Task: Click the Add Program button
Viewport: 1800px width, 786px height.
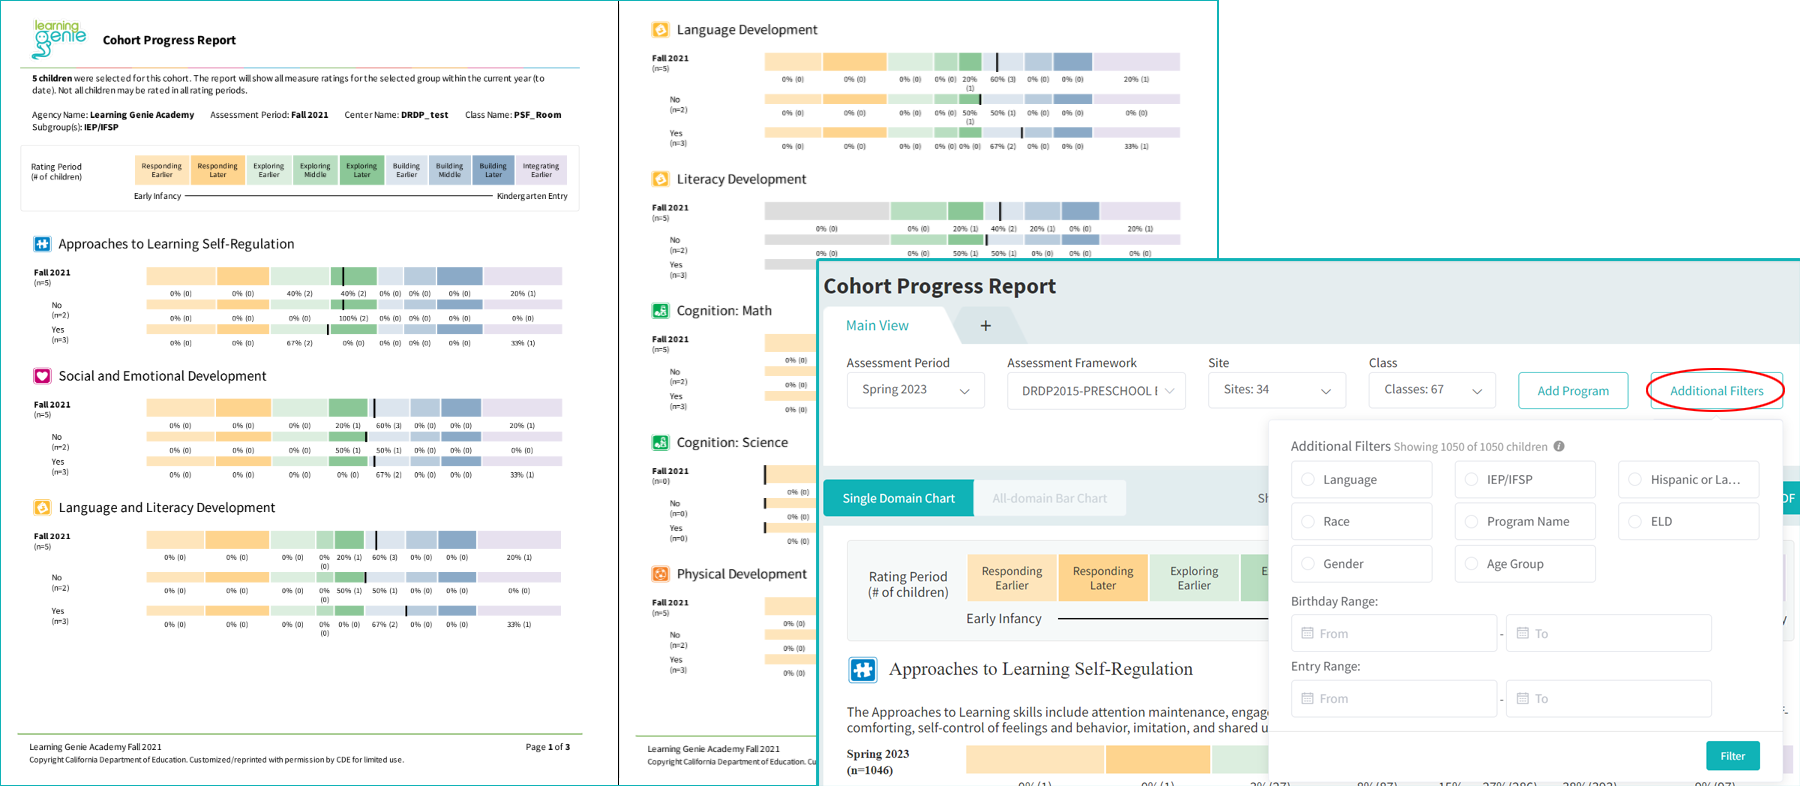Action: tap(1572, 391)
